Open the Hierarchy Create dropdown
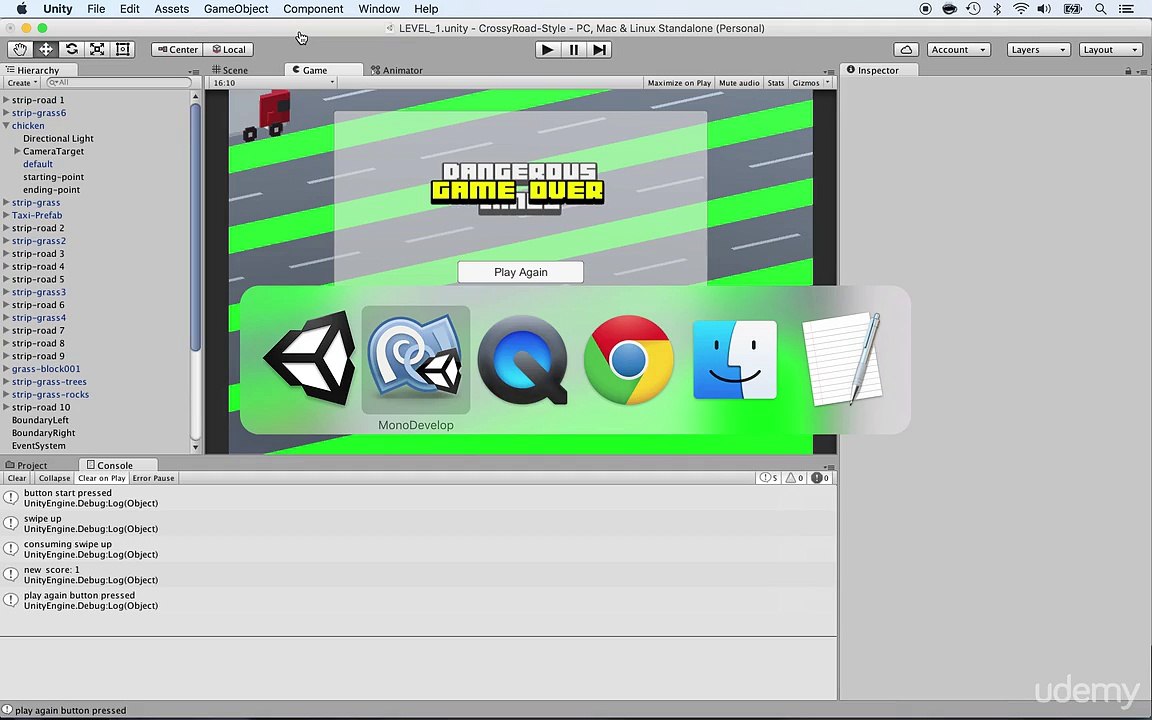 (x=22, y=83)
